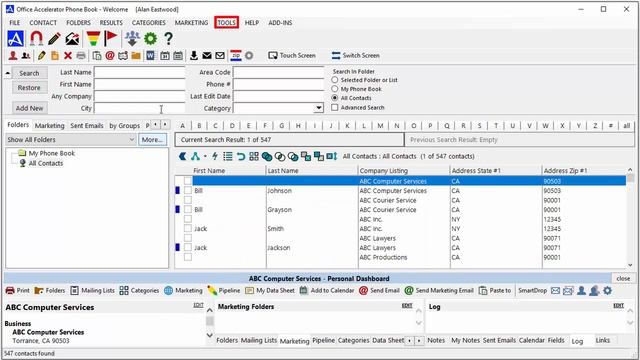Click the four-squares categories icon above results

point(254,156)
